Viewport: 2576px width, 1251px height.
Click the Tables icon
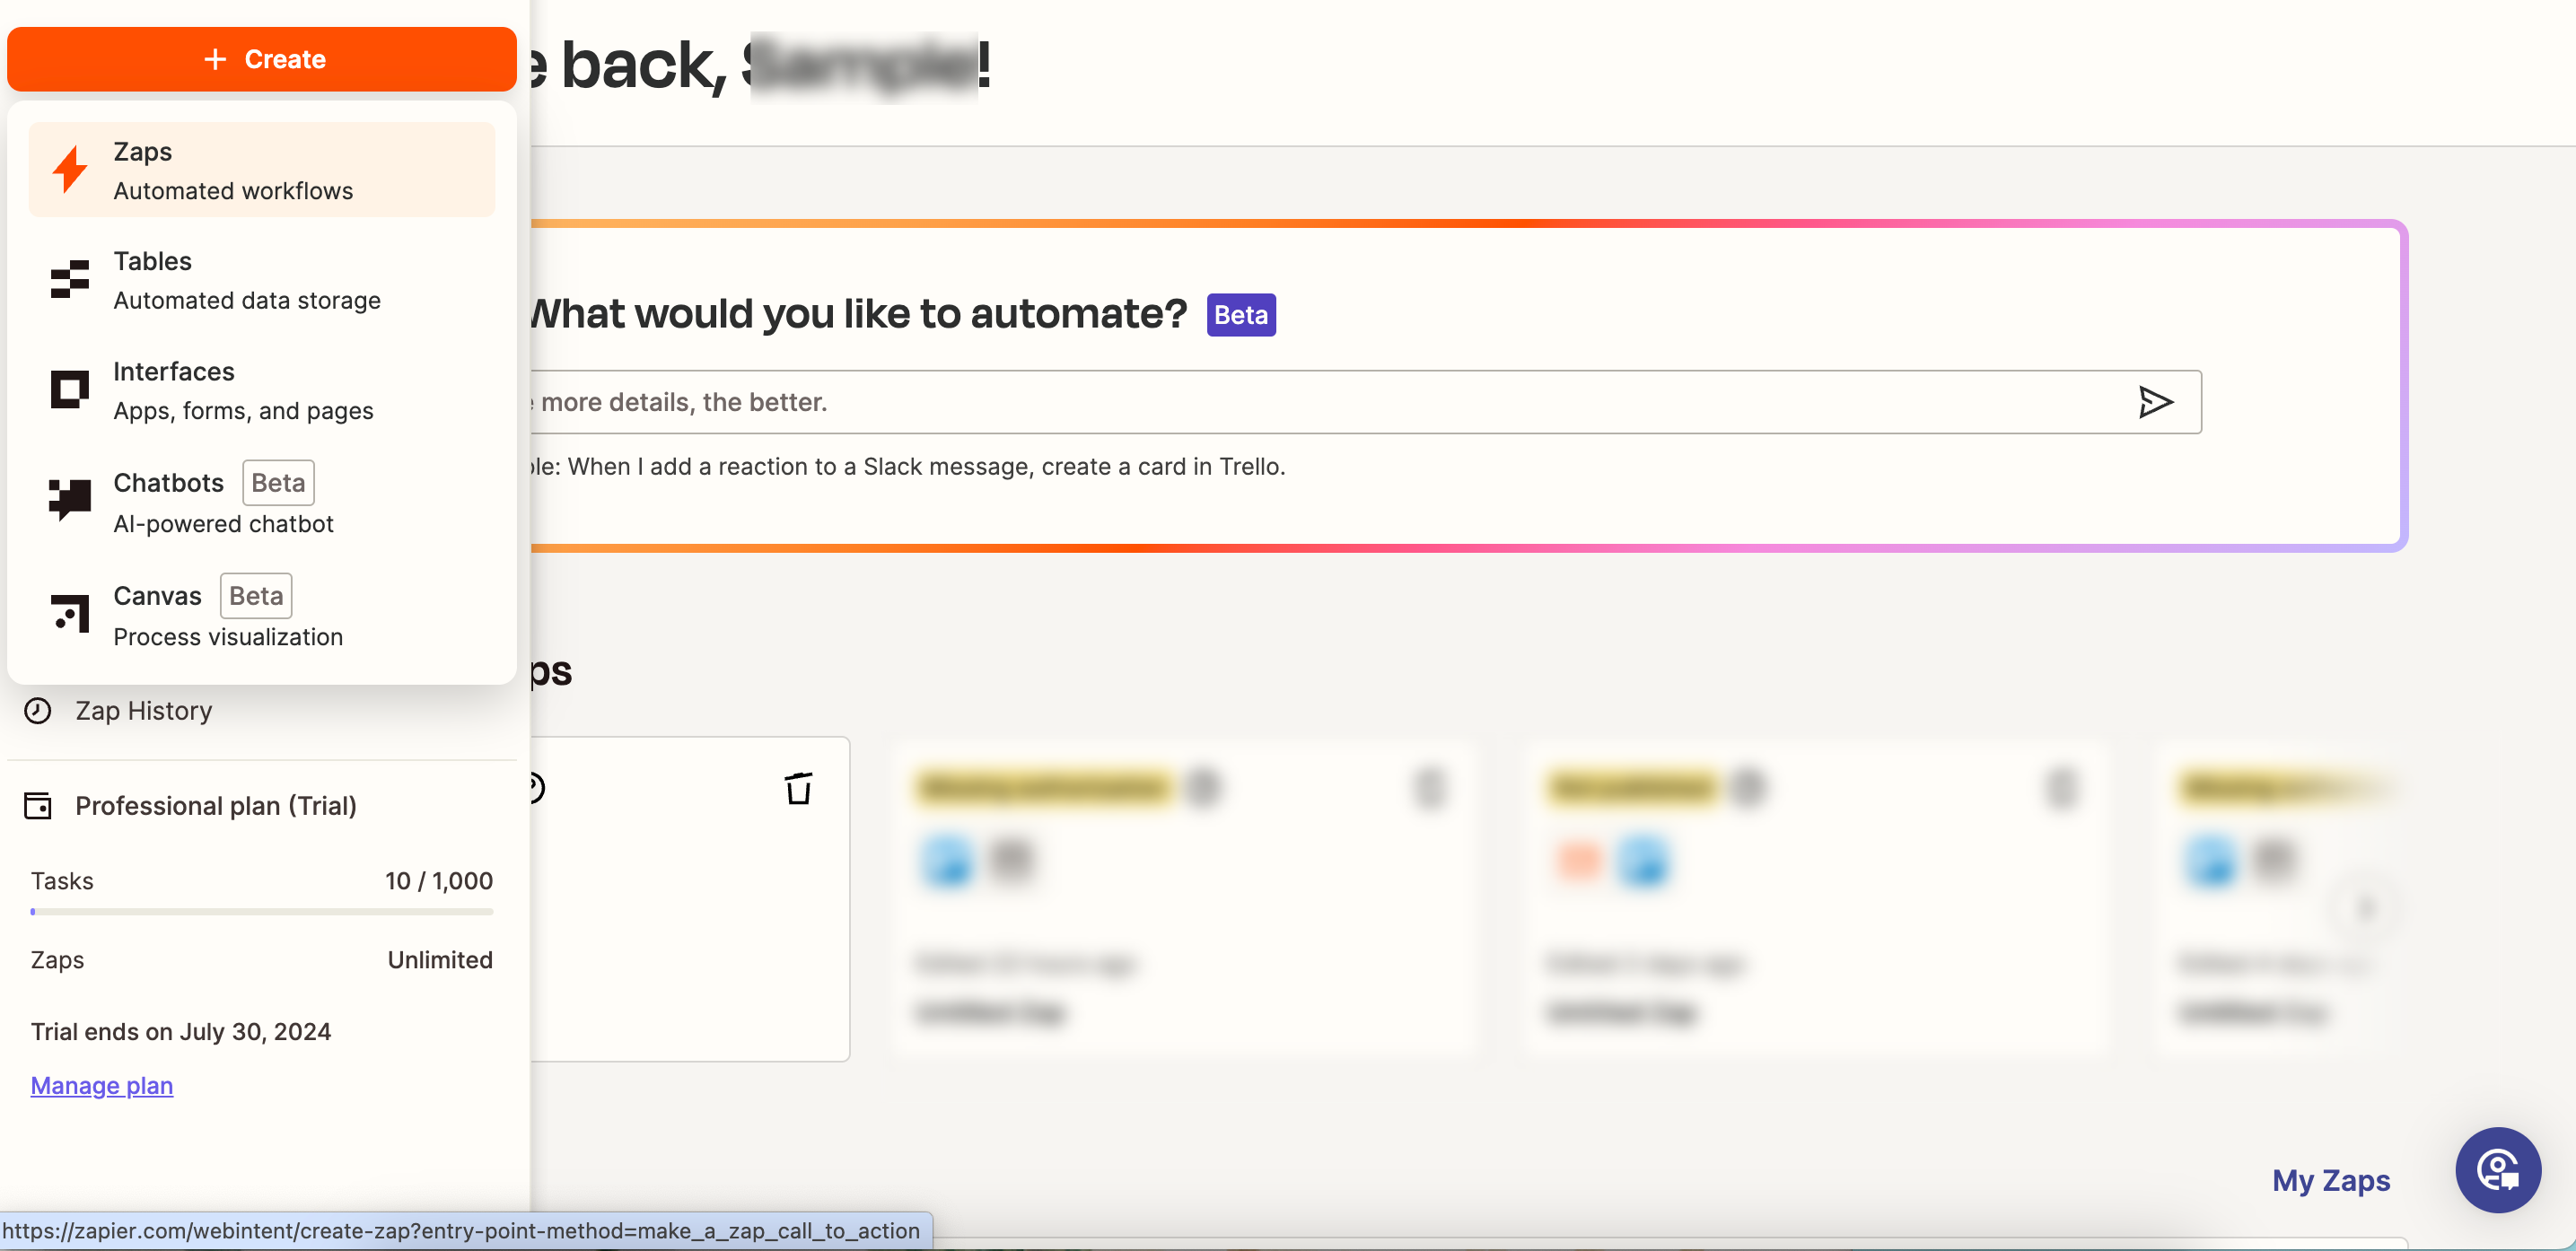69,279
